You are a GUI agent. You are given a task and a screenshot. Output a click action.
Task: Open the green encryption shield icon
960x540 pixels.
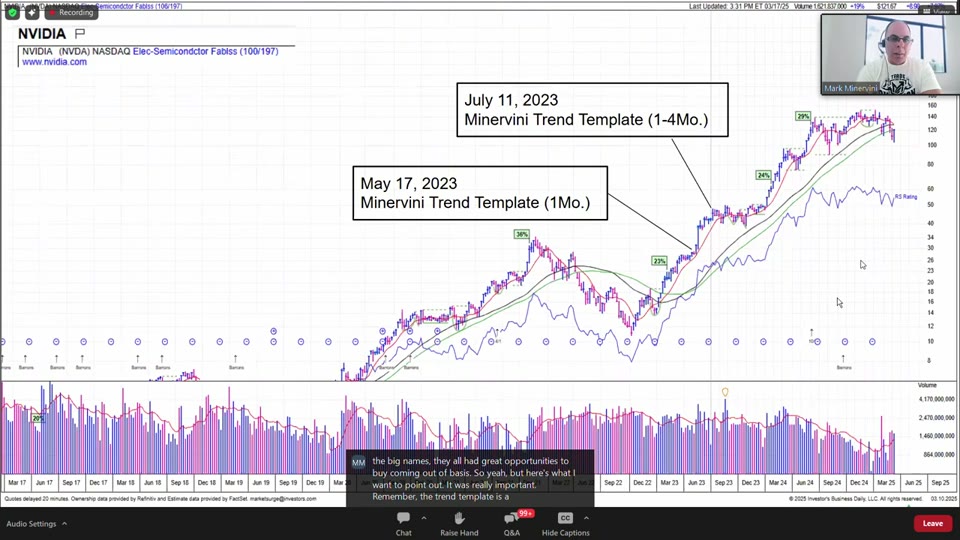(12, 12)
